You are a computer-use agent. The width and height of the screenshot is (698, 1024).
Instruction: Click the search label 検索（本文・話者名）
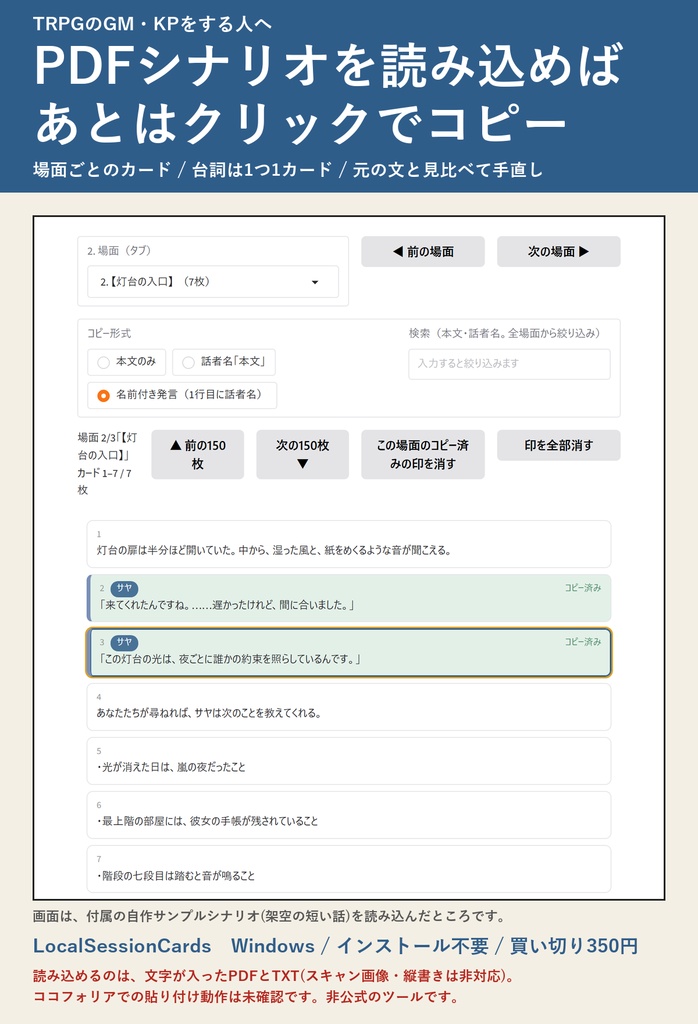pyautogui.click(x=504, y=333)
